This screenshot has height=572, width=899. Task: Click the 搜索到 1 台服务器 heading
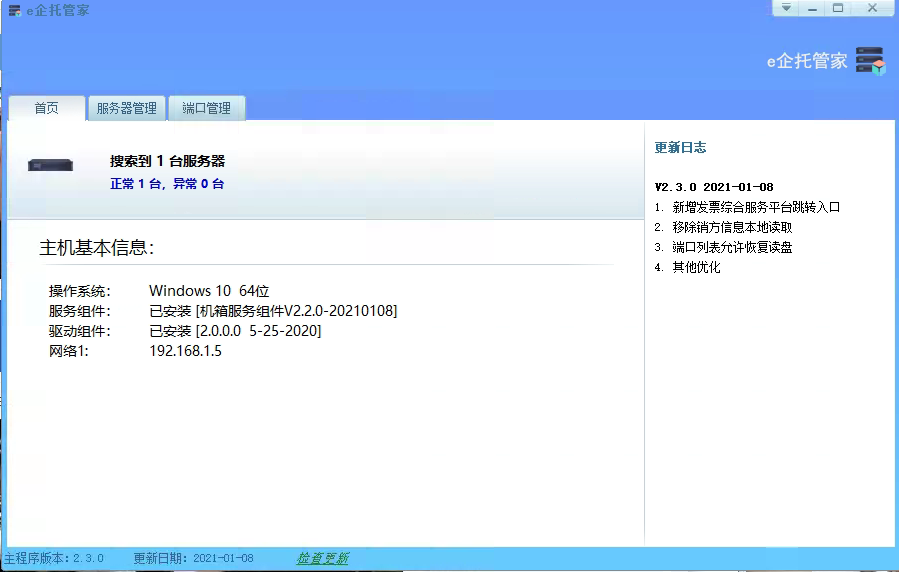[167, 161]
